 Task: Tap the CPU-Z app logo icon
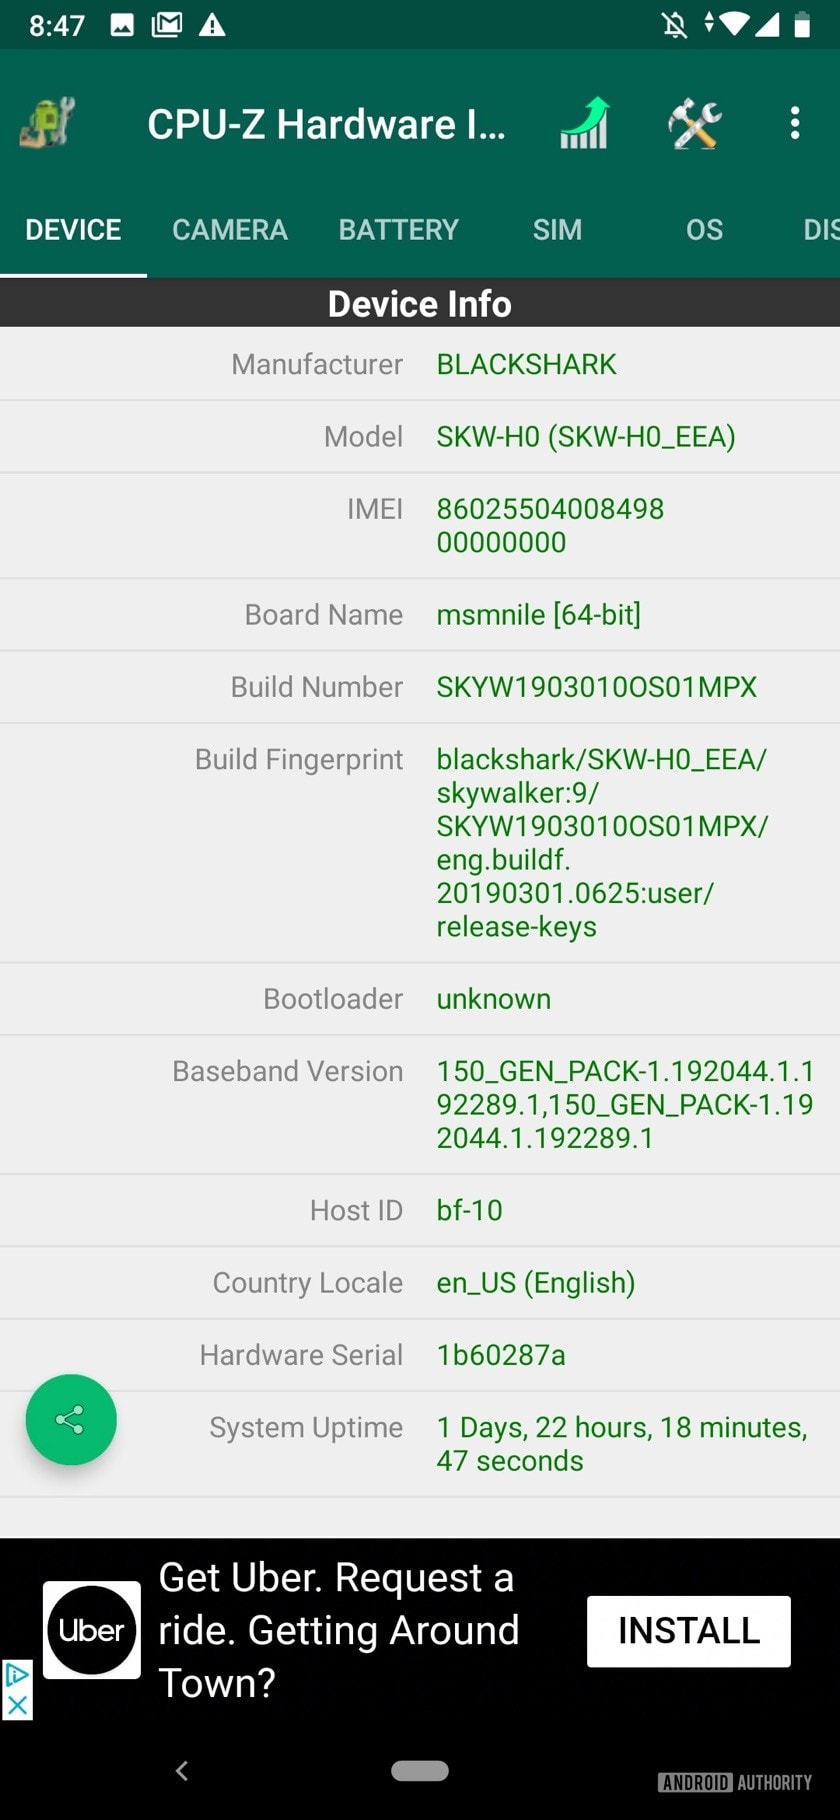click(47, 123)
